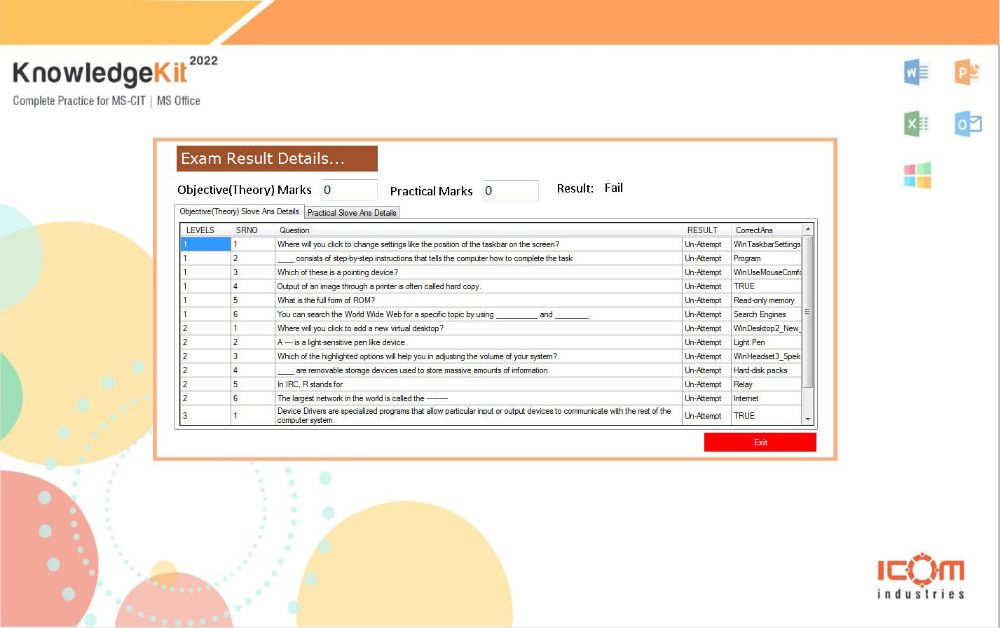
Task: Select the question about searching the World Wide Web
Action: click(x=478, y=314)
